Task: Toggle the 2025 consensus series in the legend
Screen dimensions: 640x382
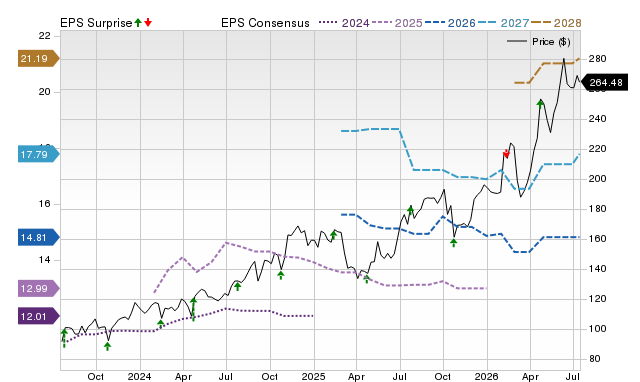Action: pyautogui.click(x=397, y=23)
